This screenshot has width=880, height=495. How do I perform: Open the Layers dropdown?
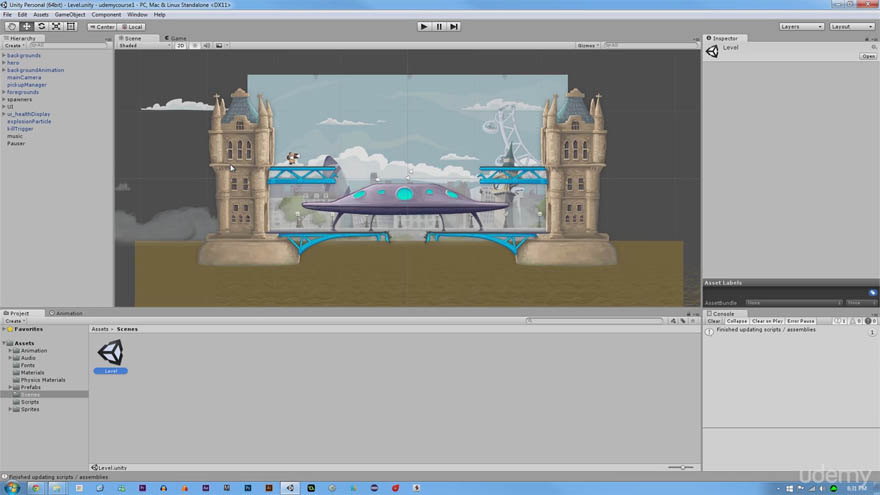tap(801, 26)
